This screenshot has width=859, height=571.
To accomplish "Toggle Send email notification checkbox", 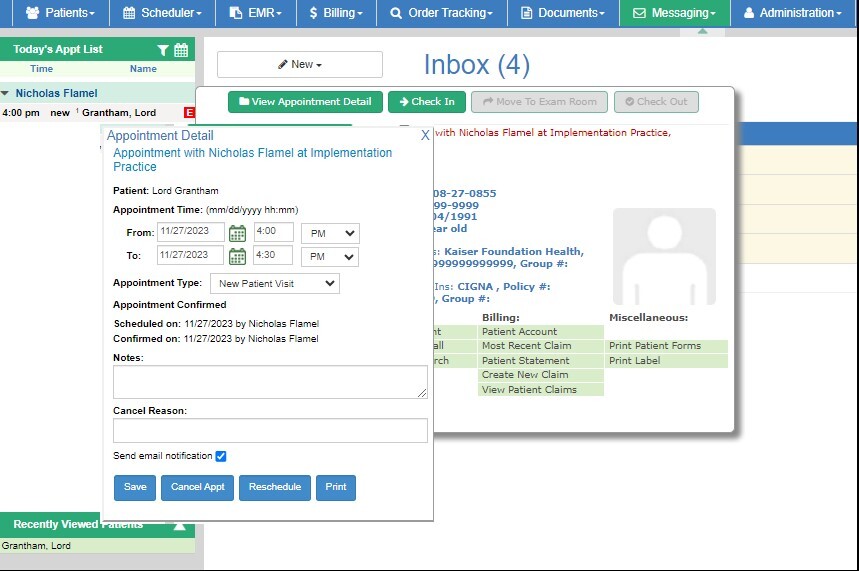I will 221,456.
